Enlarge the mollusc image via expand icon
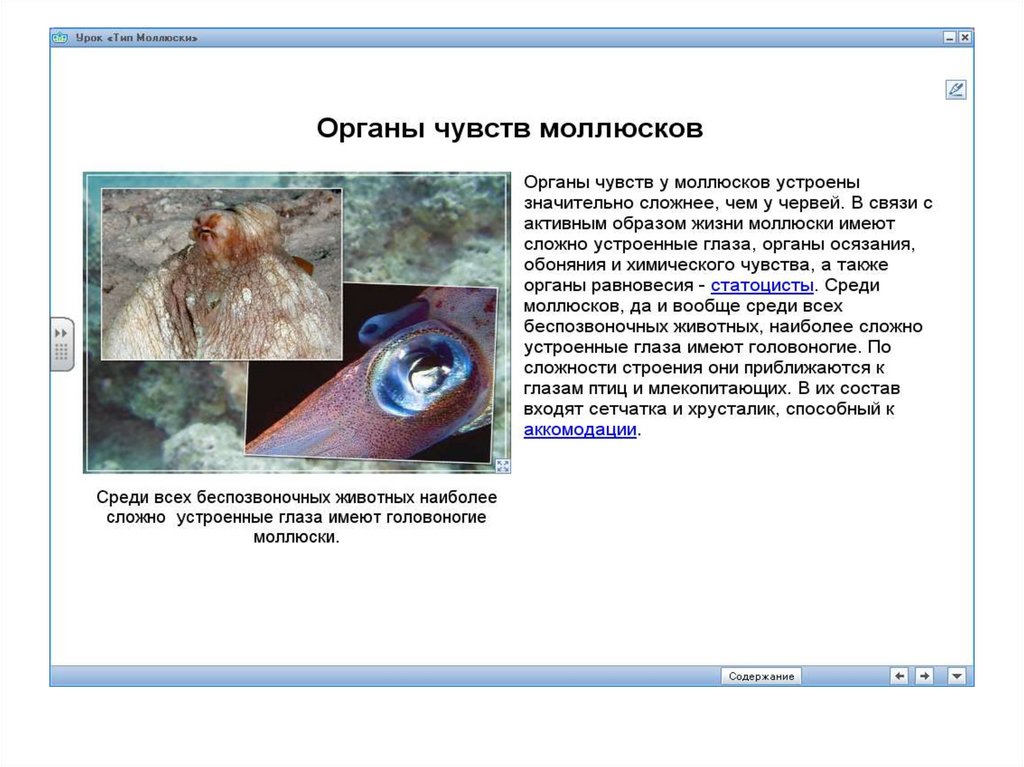Image resolution: width=1024 pixels, height=767 pixels. [502, 466]
